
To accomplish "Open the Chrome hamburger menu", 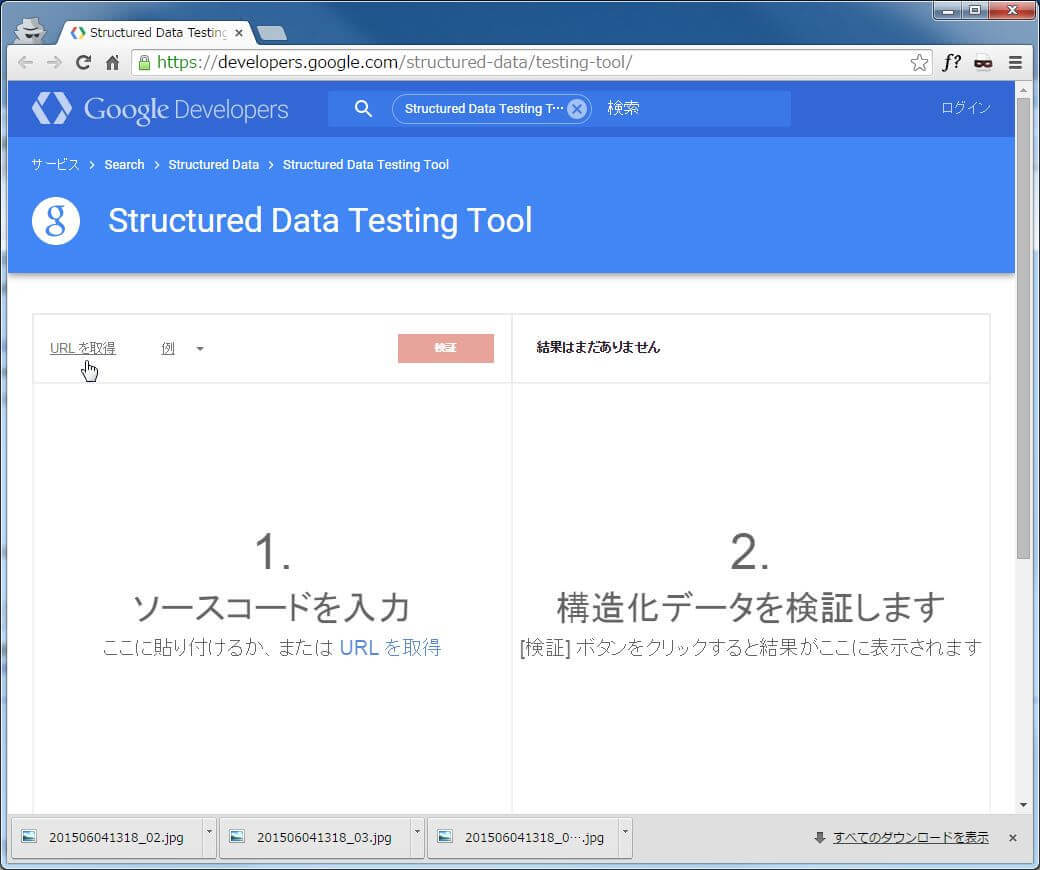I will point(1015,62).
